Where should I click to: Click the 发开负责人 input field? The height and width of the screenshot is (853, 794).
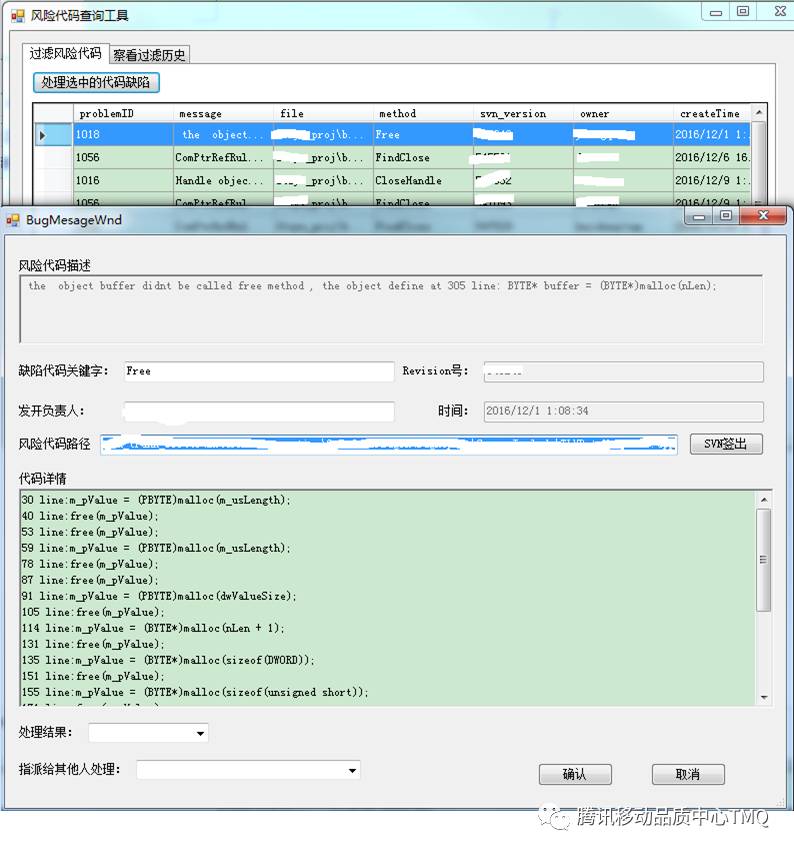(259, 411)
